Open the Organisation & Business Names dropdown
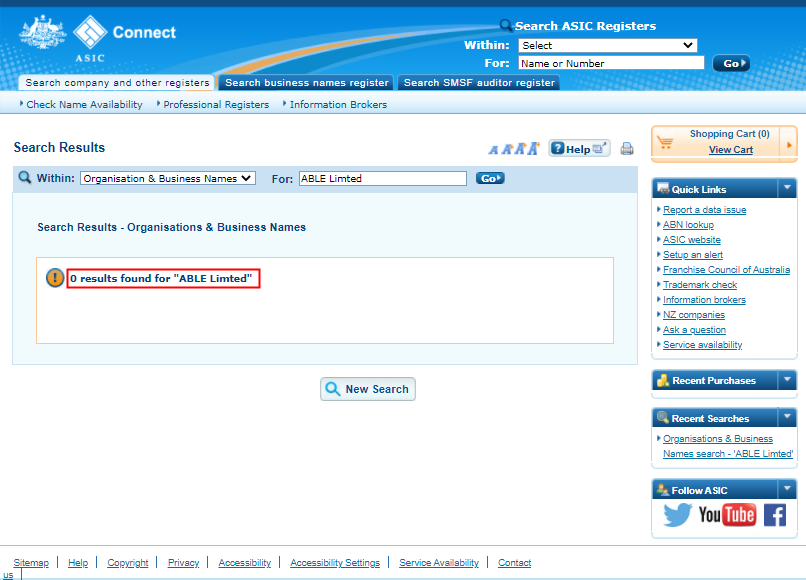Screen dimensions: 806x580 [168, 178]
